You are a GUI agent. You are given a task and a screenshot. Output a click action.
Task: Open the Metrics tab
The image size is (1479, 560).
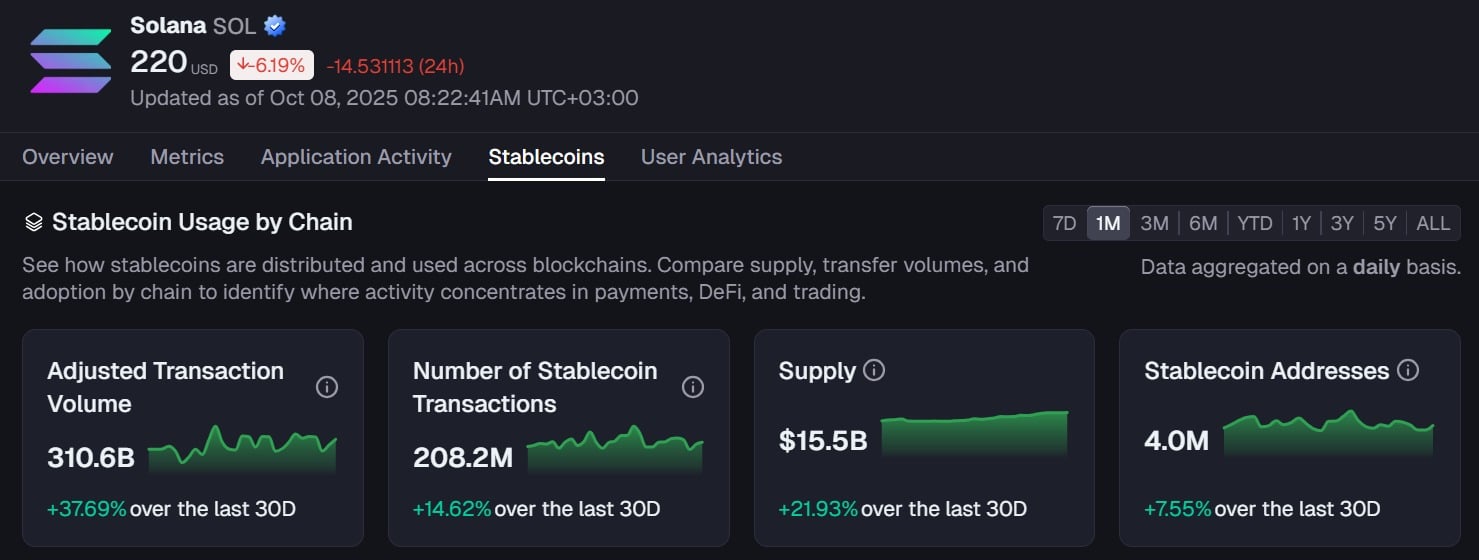click(x=187, y=157)
